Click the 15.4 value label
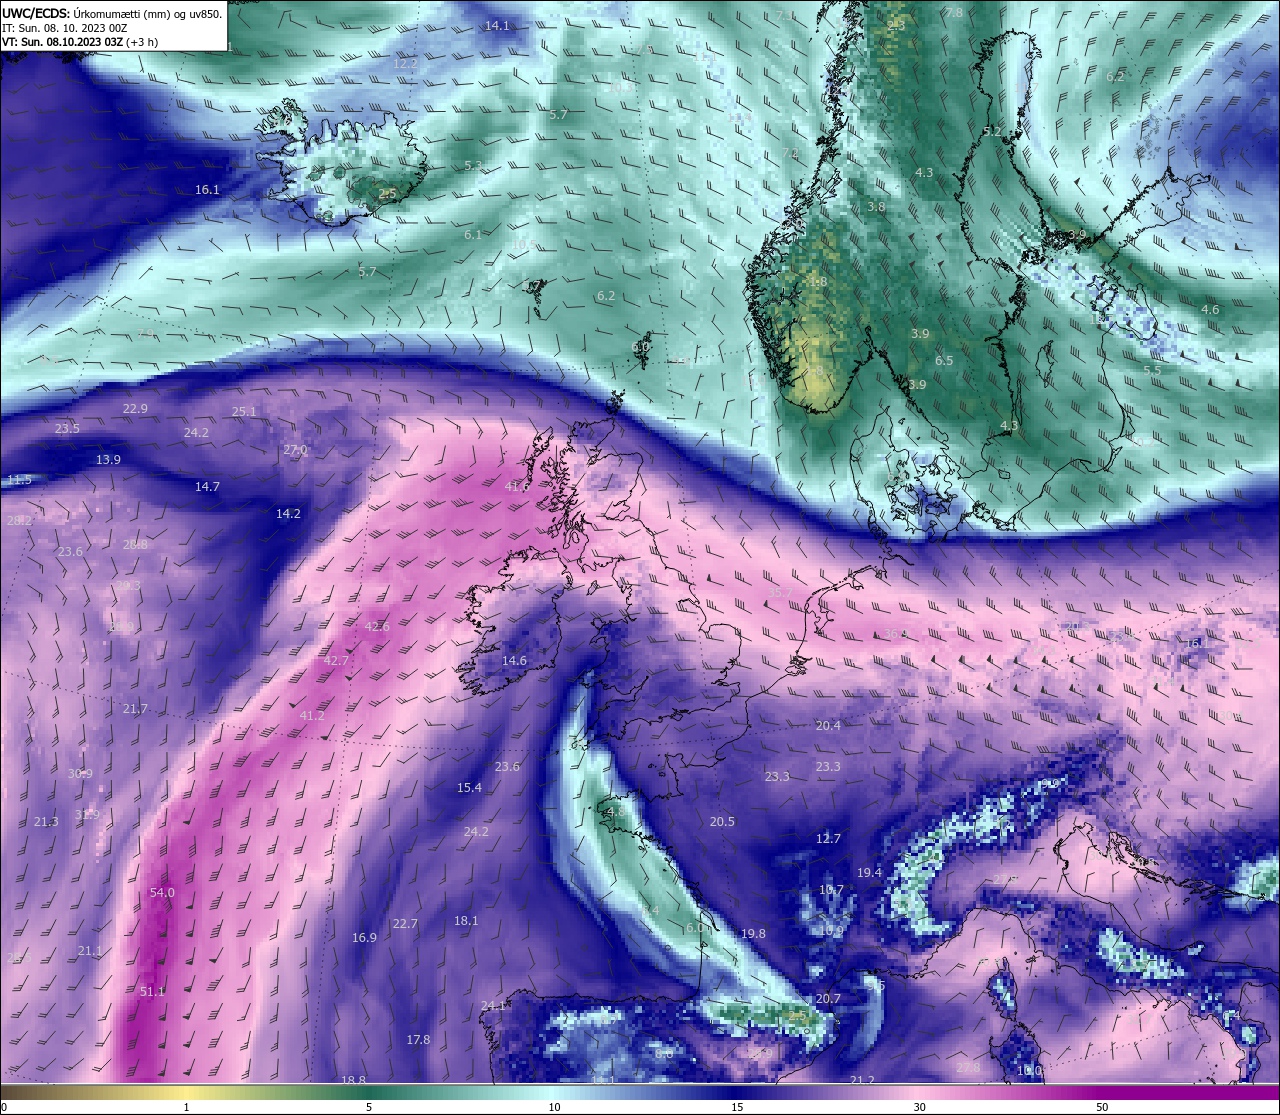The width and height of the screenshot is (1280, 1115). 469,788
